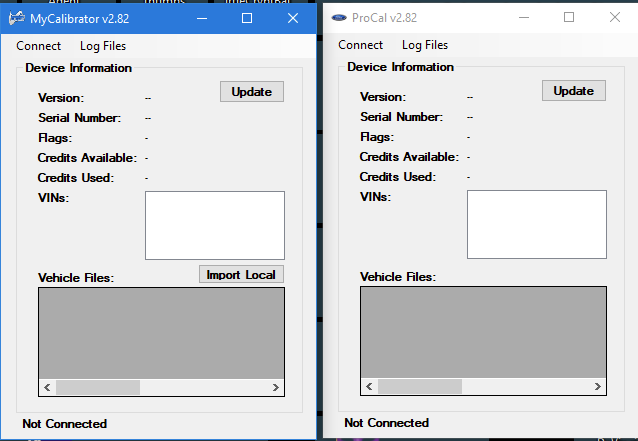Click 'Flags:' label in MyCalibrator

(55, 138)
